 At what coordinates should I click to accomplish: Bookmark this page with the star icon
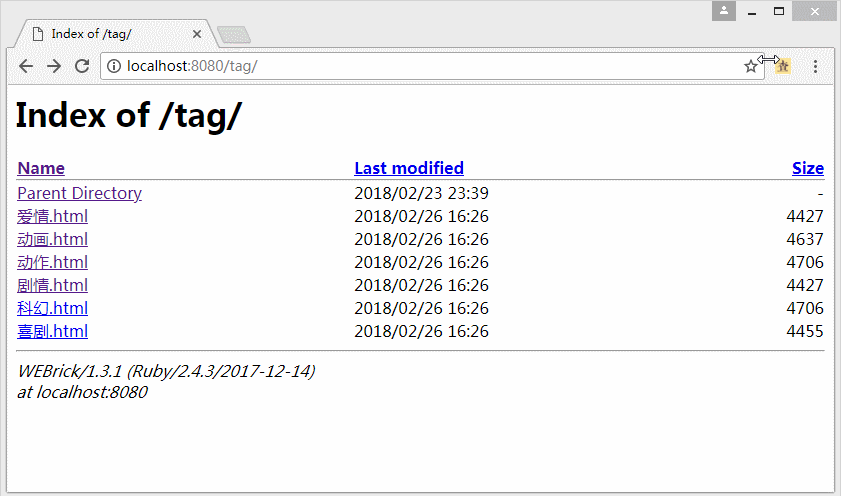[x=750, y=66]
